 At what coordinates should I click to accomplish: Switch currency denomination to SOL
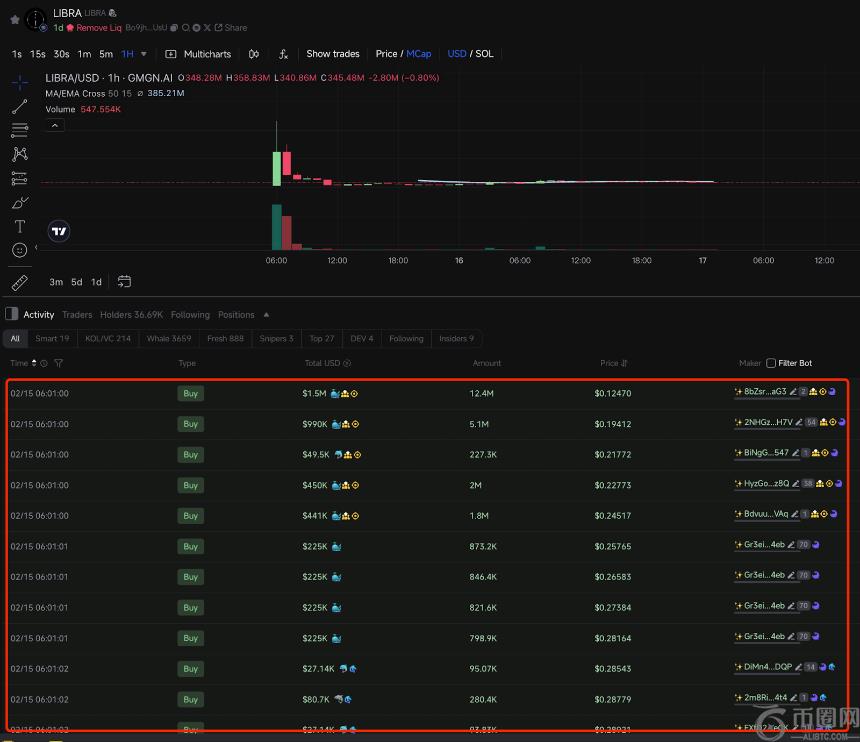(x=484, y=54)
